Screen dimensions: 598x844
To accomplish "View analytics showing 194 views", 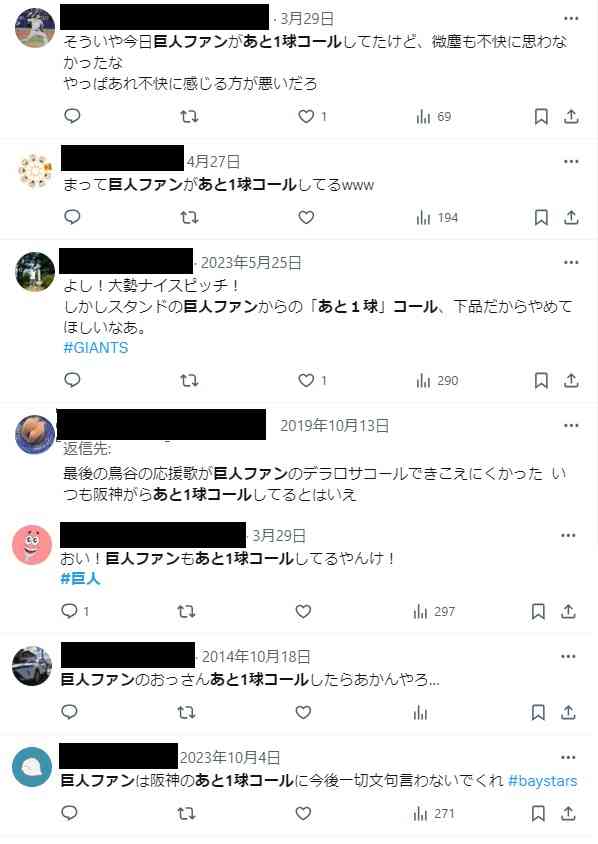I will pyautogui.click(x=437, y=217).
